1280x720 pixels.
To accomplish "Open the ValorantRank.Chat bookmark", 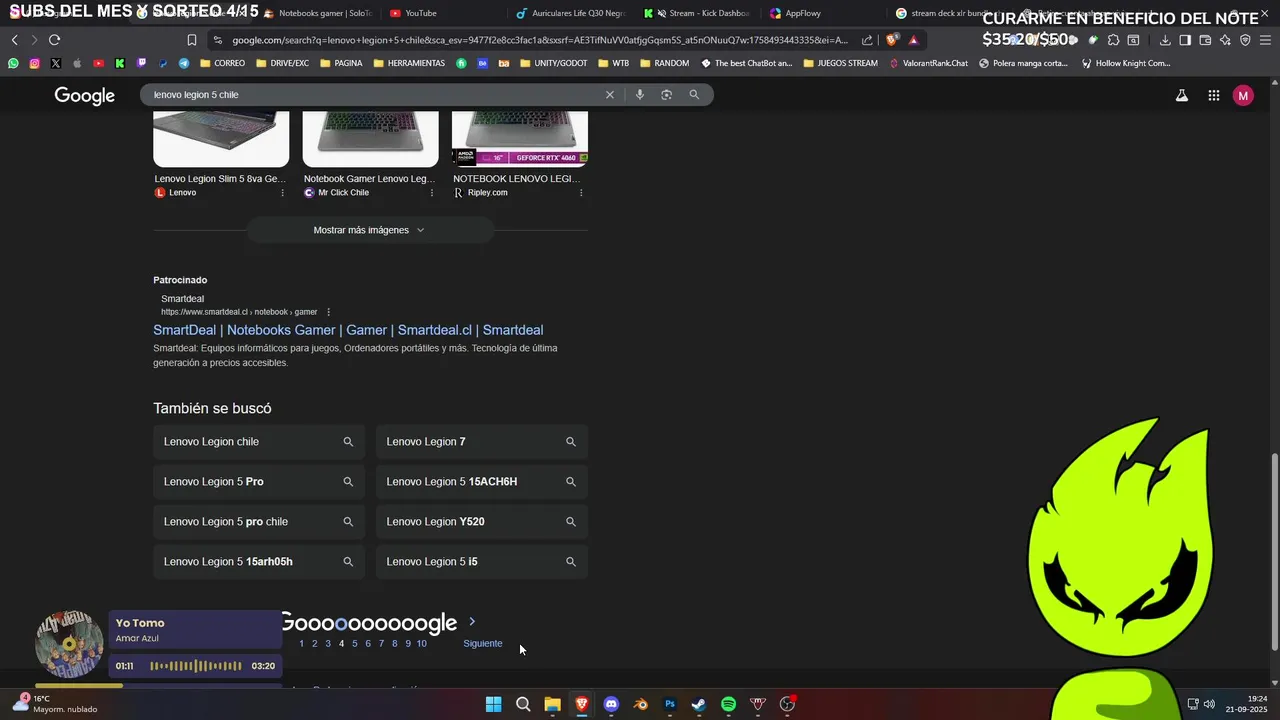I will tap(928, 63).
